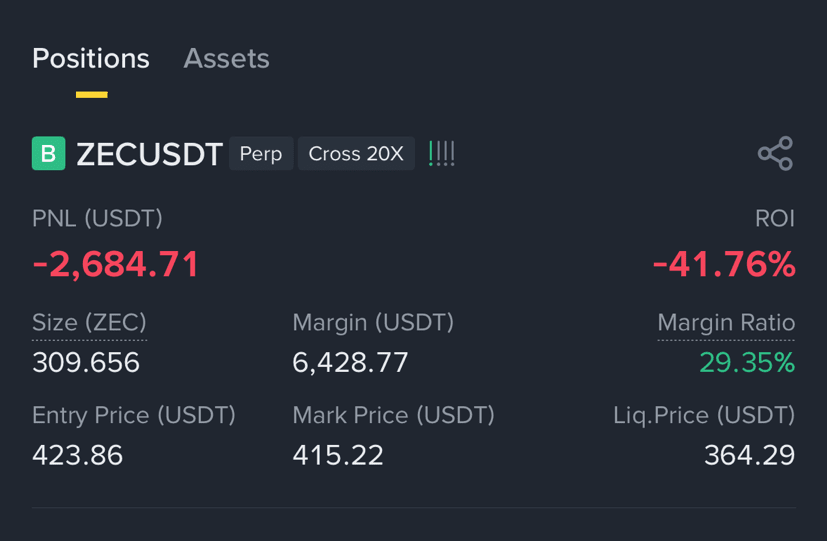Tap the Size (ZEC) label
The height and width of the screenshot is (541, 827).
(89, 323)
